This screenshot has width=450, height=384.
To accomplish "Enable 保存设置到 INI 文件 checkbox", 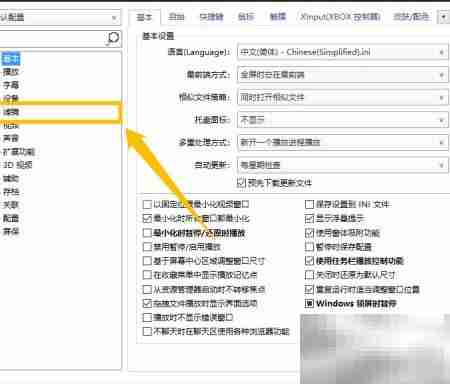I will [309, 204].
